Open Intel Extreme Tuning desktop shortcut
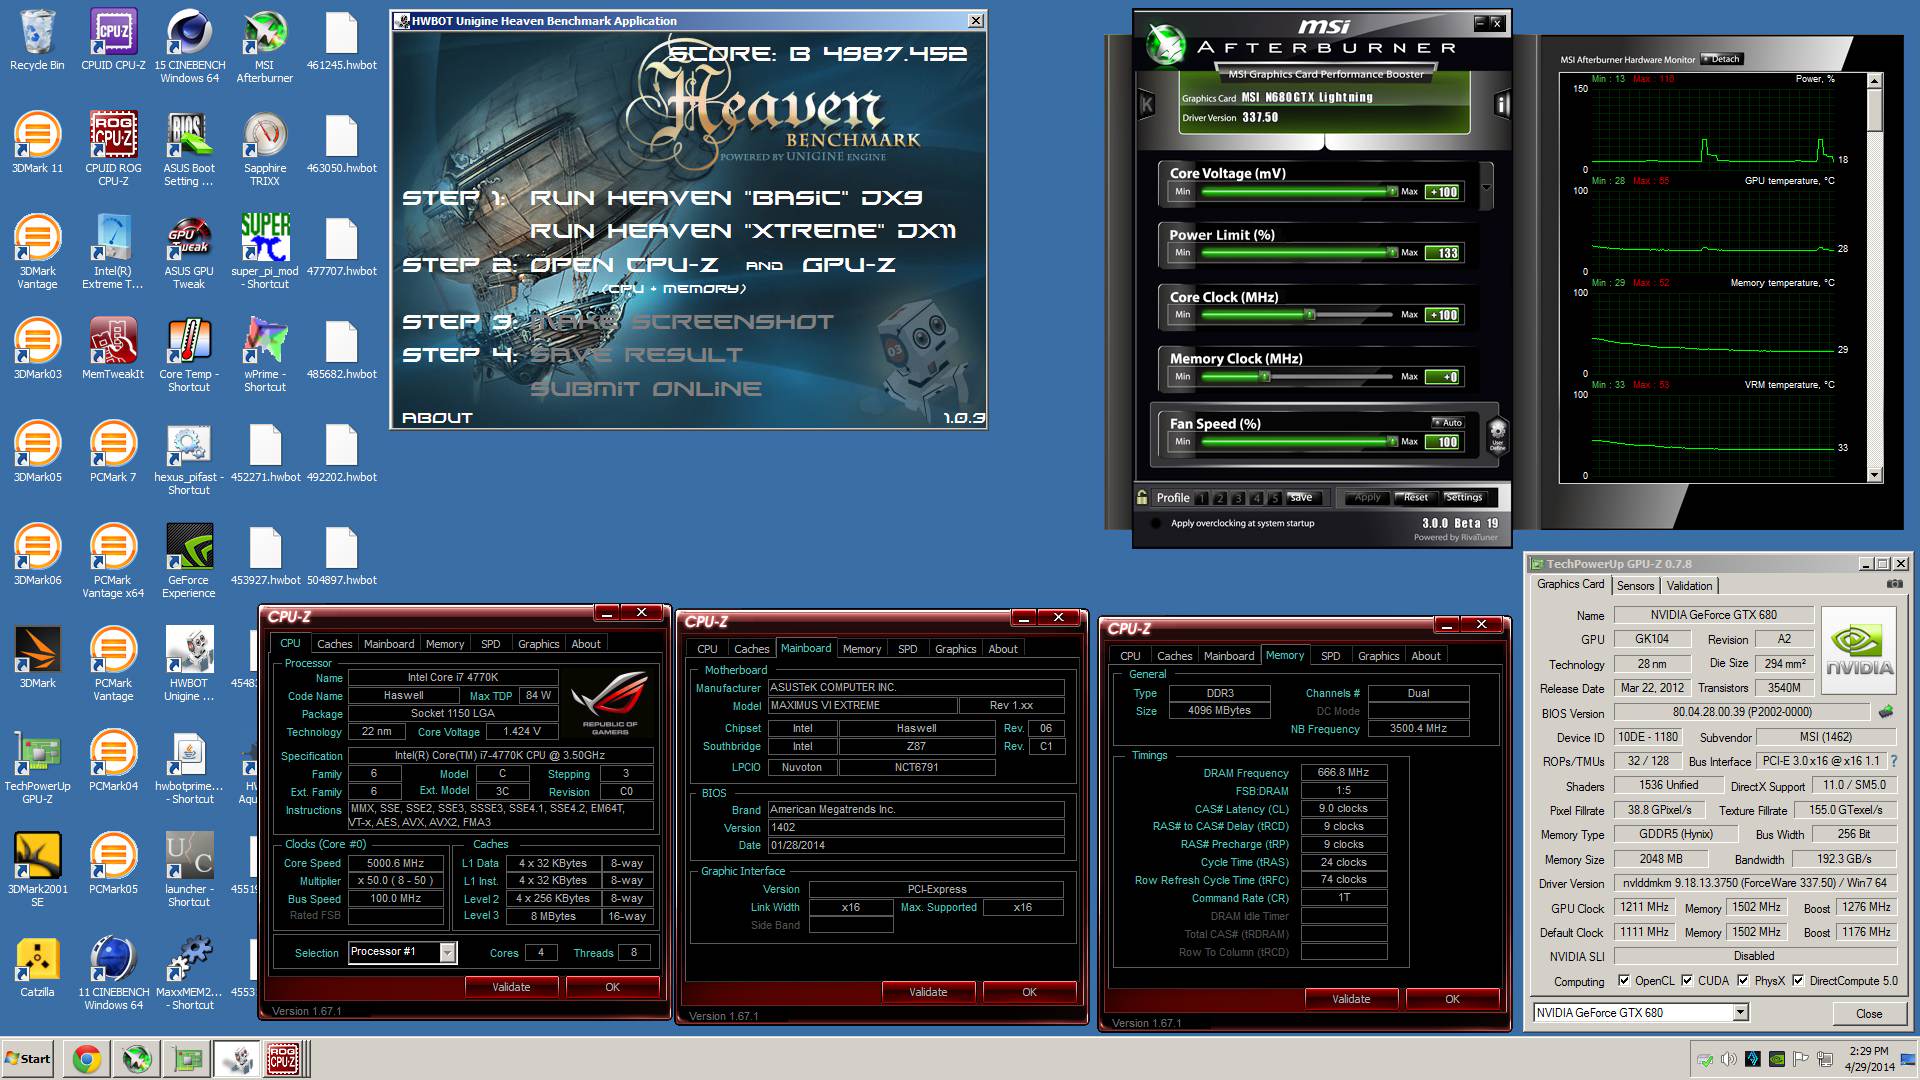This screenshot has height=1080, width=1920. 113,251
